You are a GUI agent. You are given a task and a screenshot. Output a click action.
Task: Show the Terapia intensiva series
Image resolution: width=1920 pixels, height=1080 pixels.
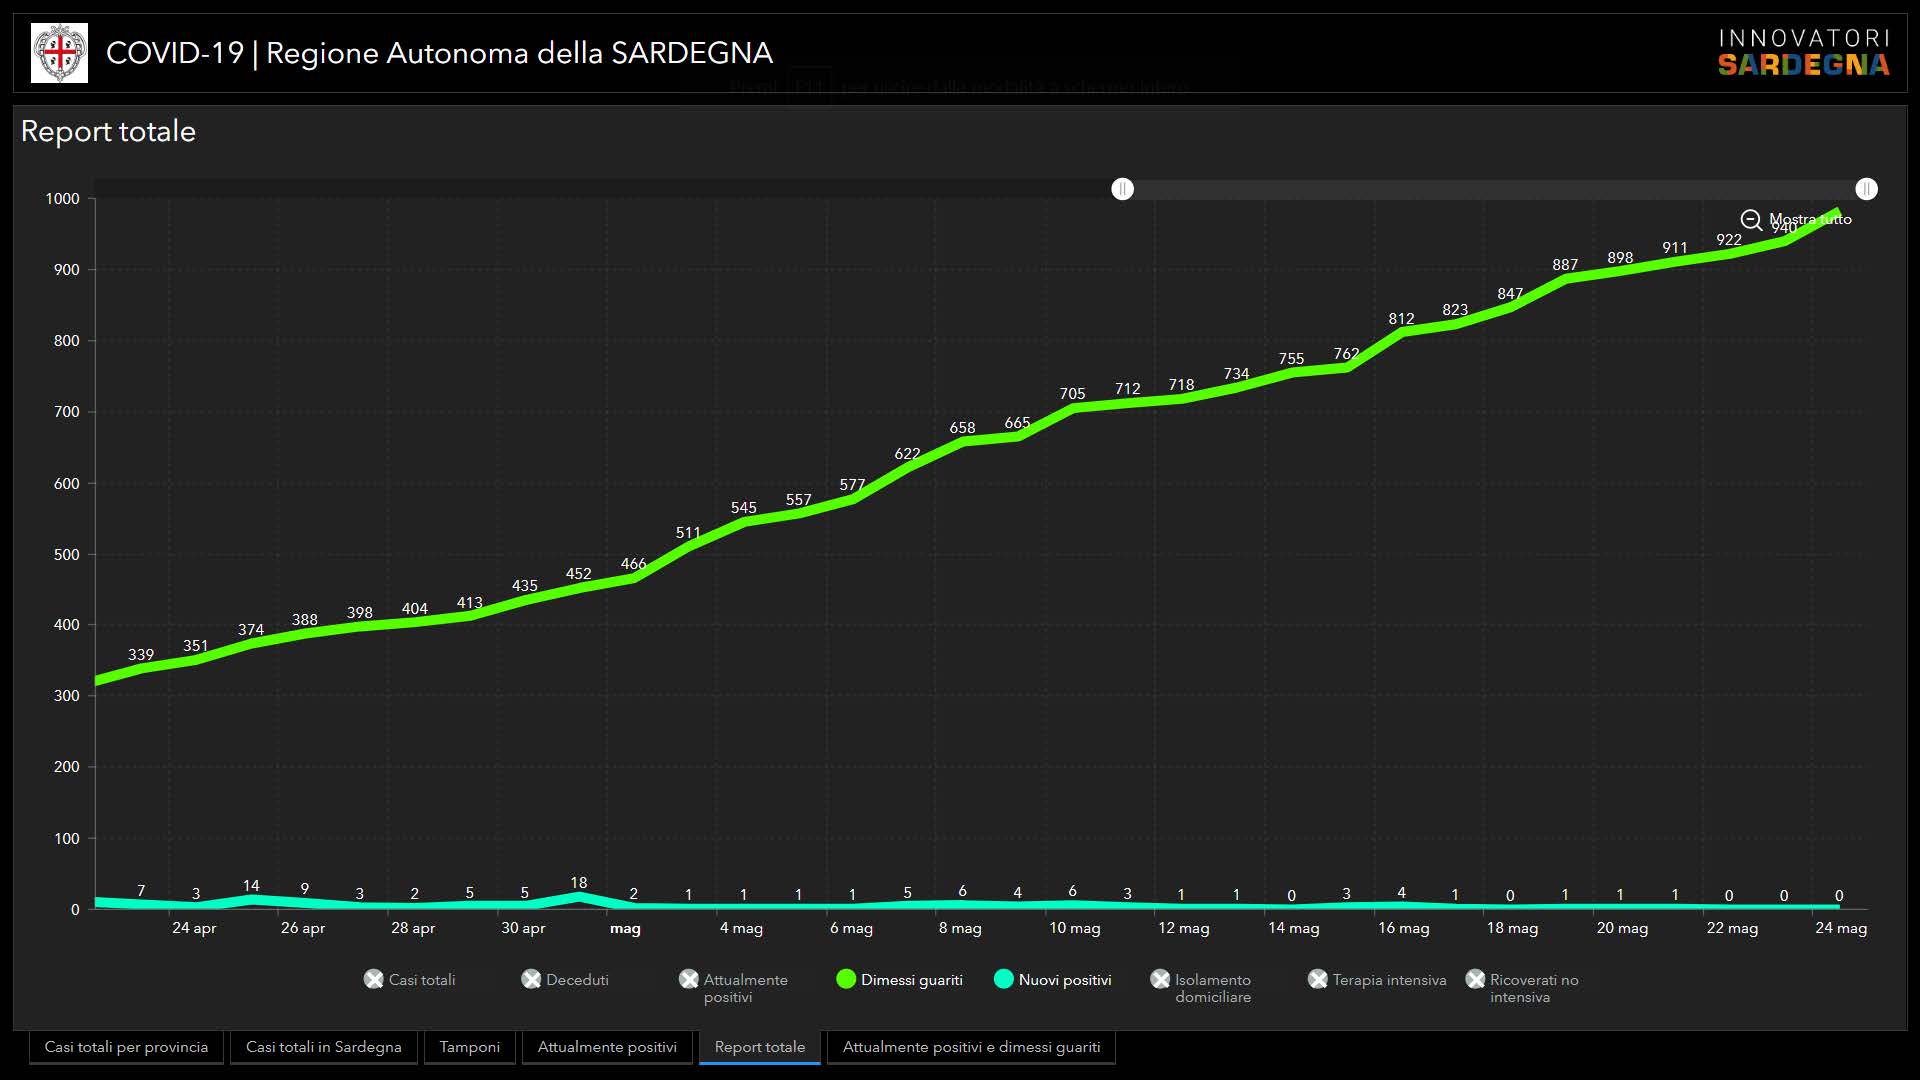pyautogui.click(x=1318, y=980)
